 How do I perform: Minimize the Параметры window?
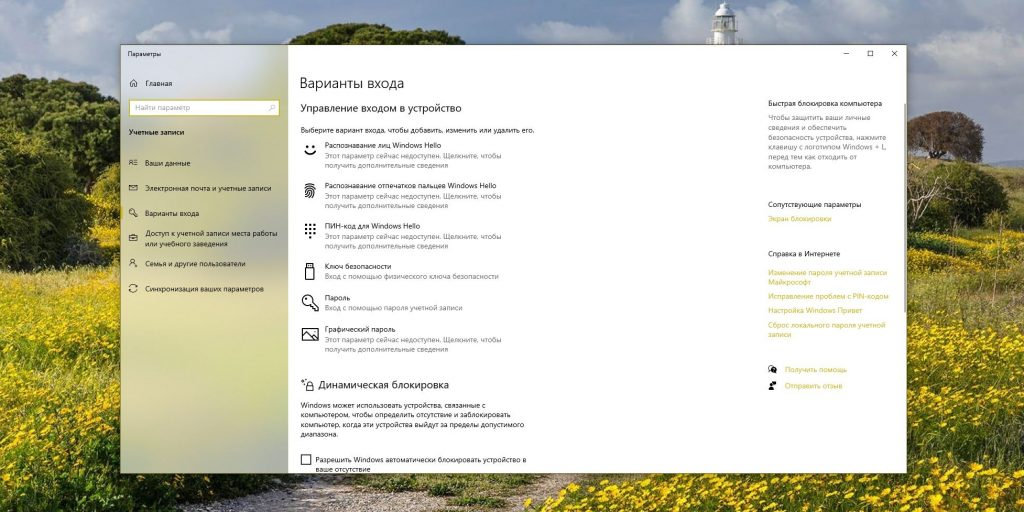click(x=846, y=54)
